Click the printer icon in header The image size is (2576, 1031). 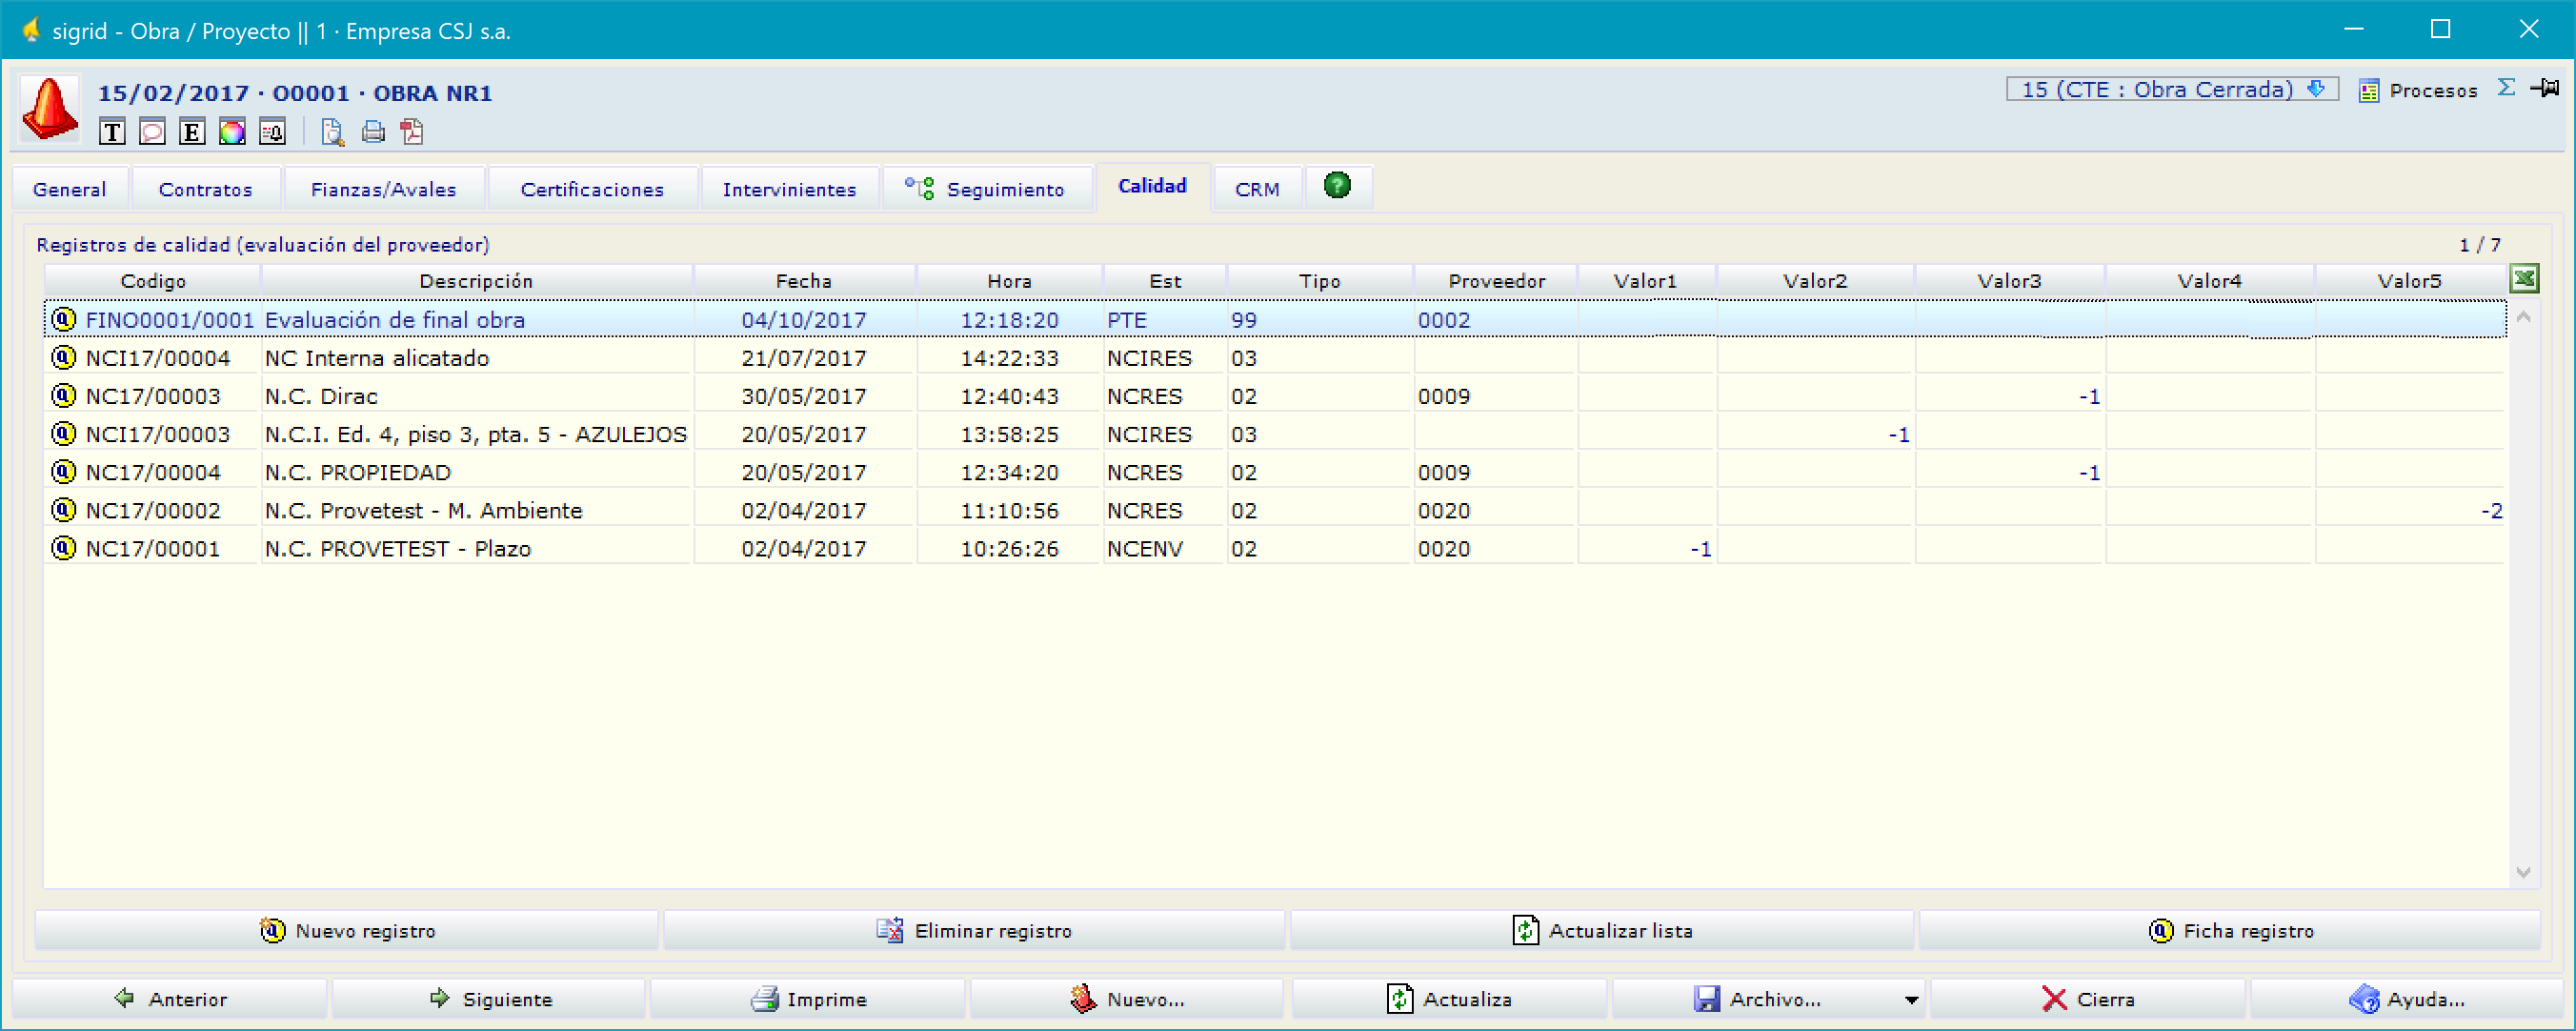click(373, 132)
